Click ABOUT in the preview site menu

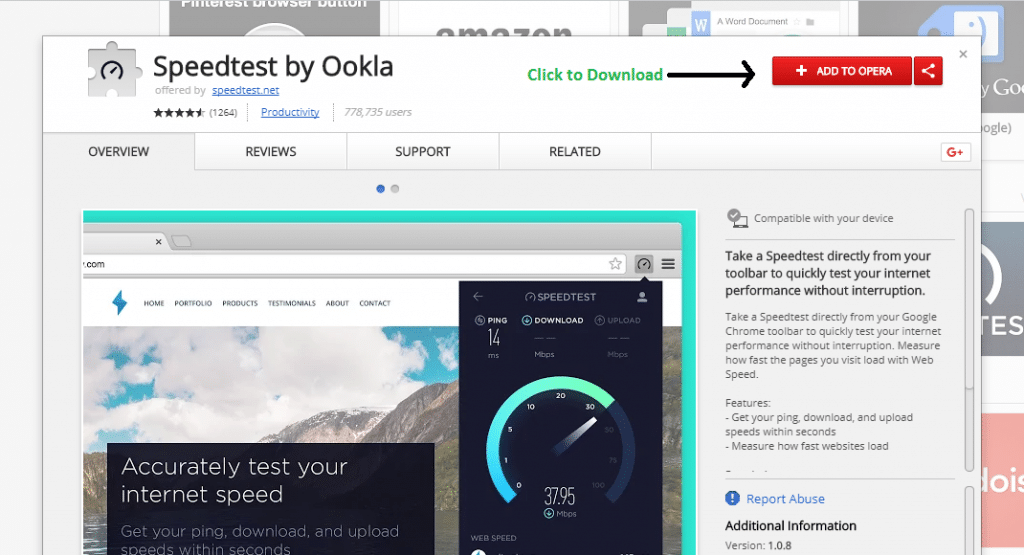coord(338,303)
